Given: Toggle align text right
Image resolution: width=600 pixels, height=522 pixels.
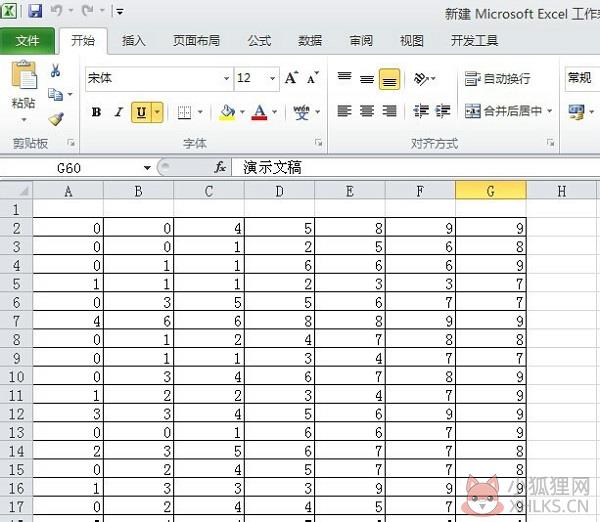Looking at the screenshot, I should [390, 111].
